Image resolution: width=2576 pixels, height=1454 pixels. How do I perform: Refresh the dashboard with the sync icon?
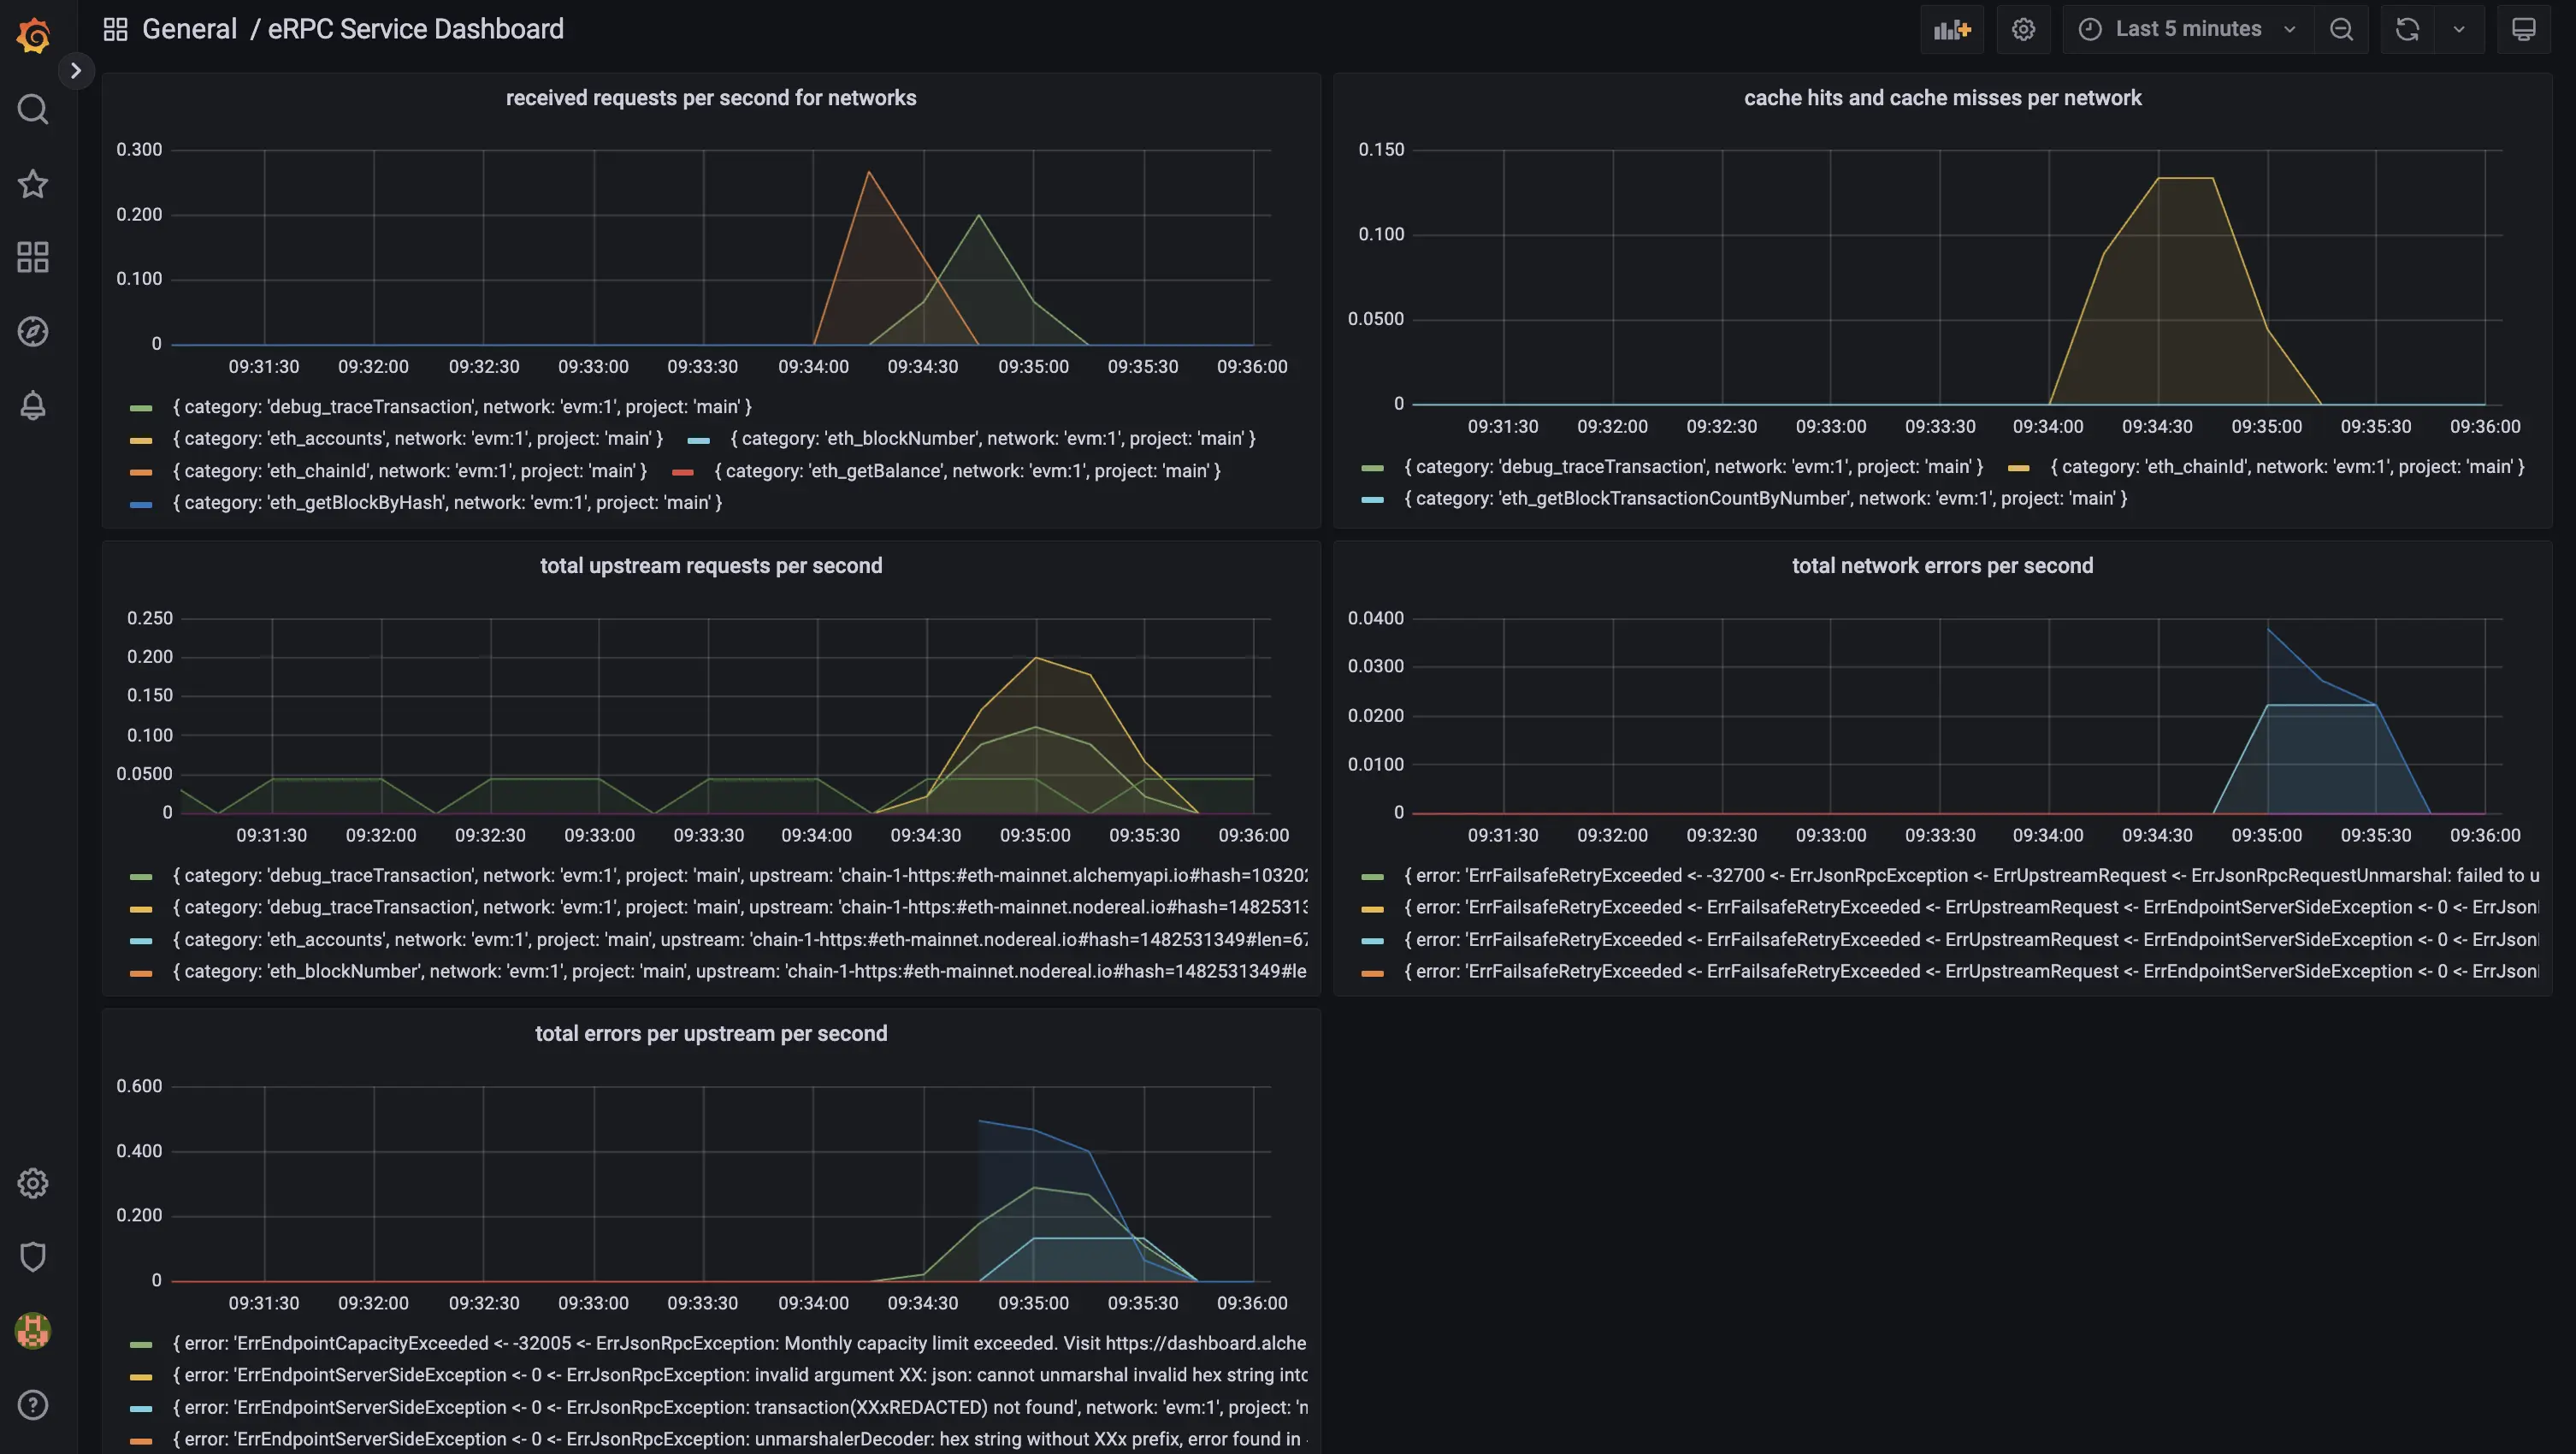(x=2407, y=28)
